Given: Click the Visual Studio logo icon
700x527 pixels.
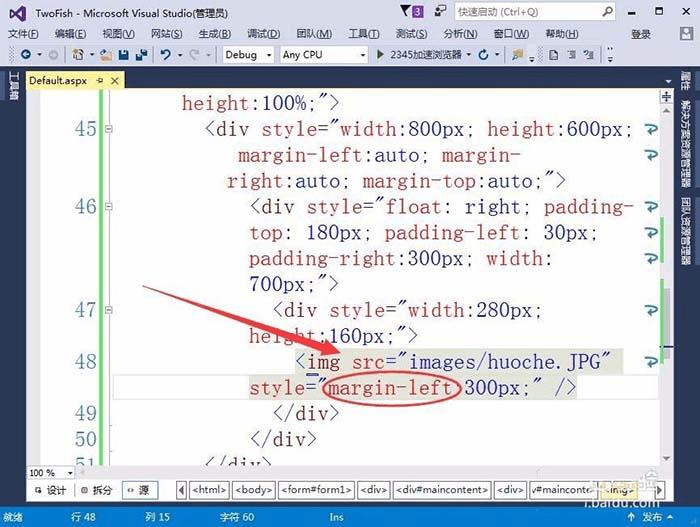Looking at the screenshot, I should (17, 13).
